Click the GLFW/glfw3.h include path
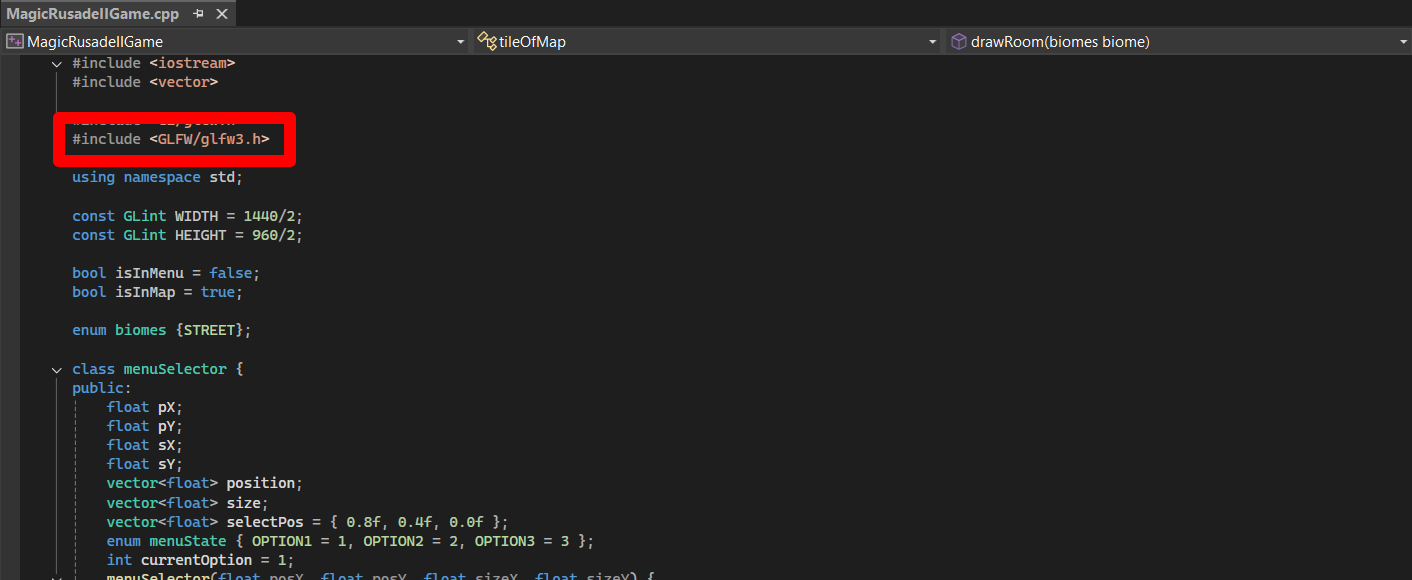1412x580 pixels. tap(213, 139)
